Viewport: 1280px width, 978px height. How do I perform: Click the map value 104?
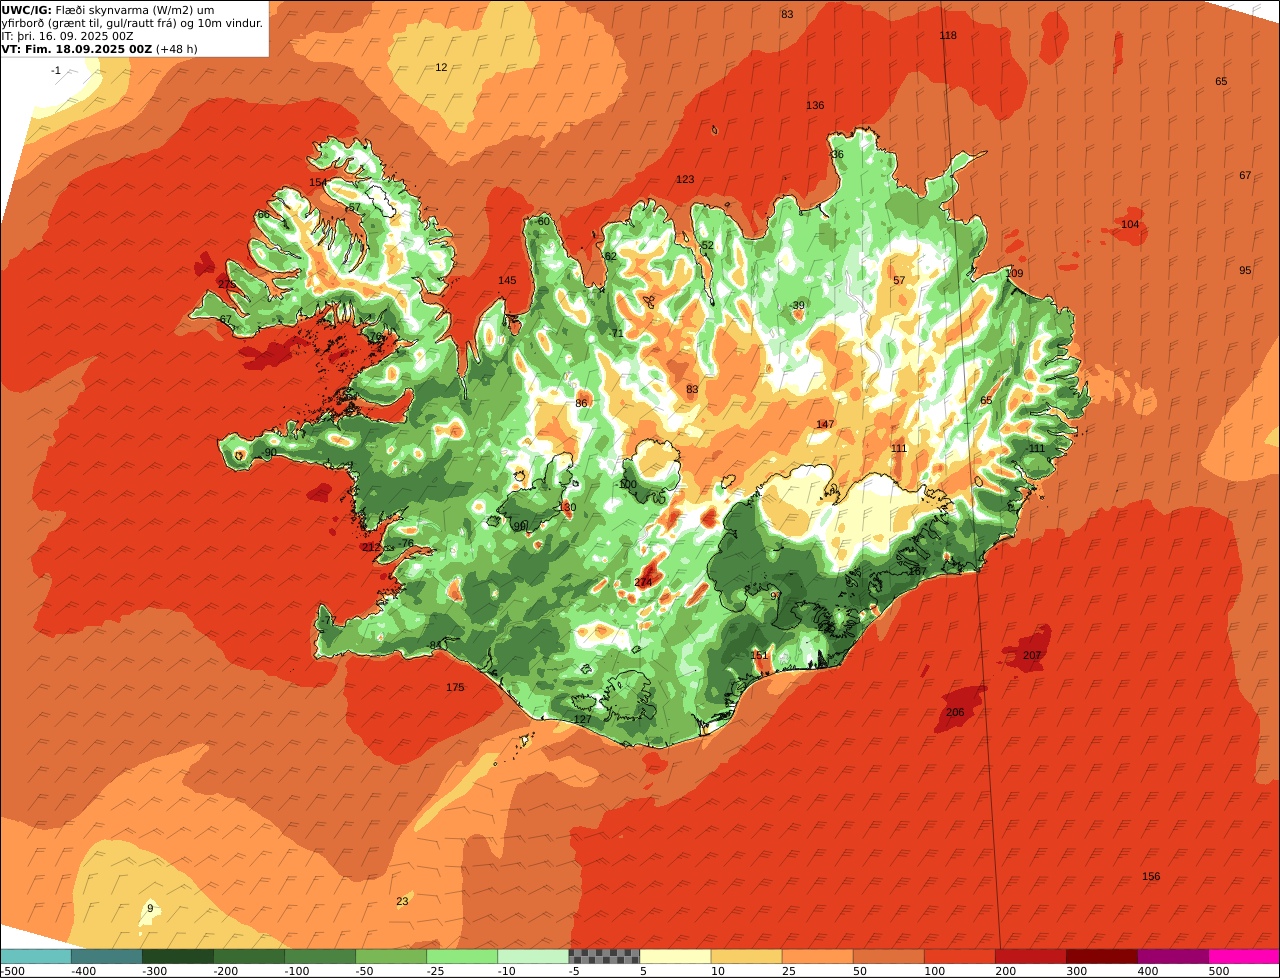[x=1130, y=225]
